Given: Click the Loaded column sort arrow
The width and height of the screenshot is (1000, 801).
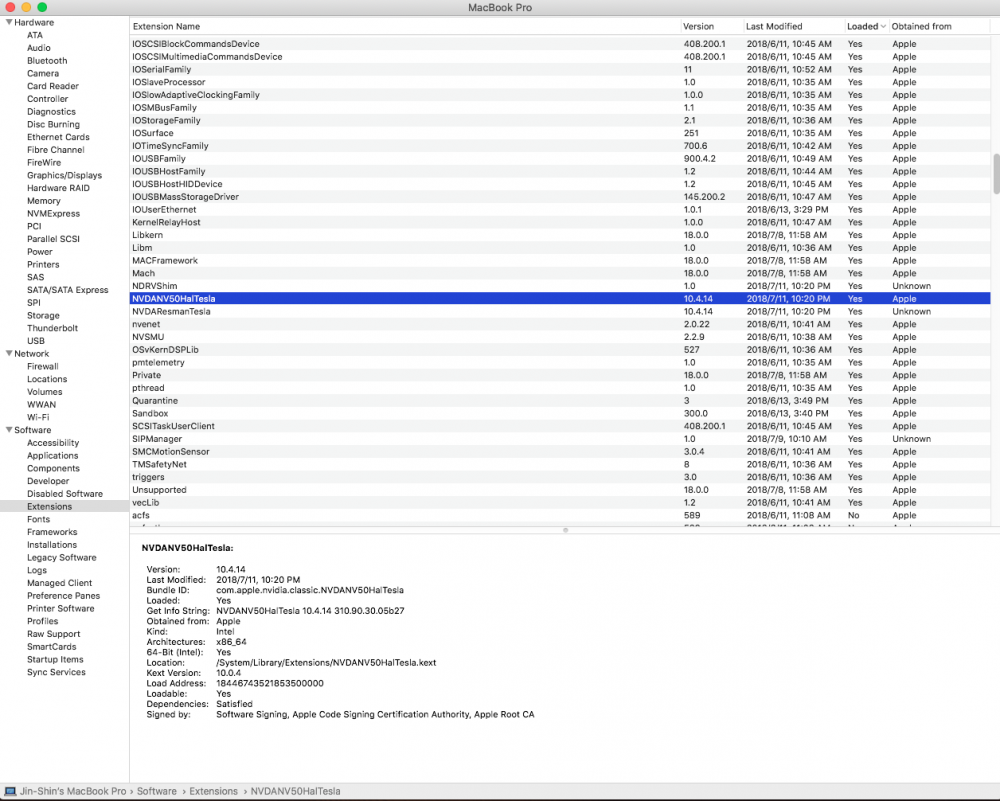Looking at the screenshot, I should [x=883, y=26].
